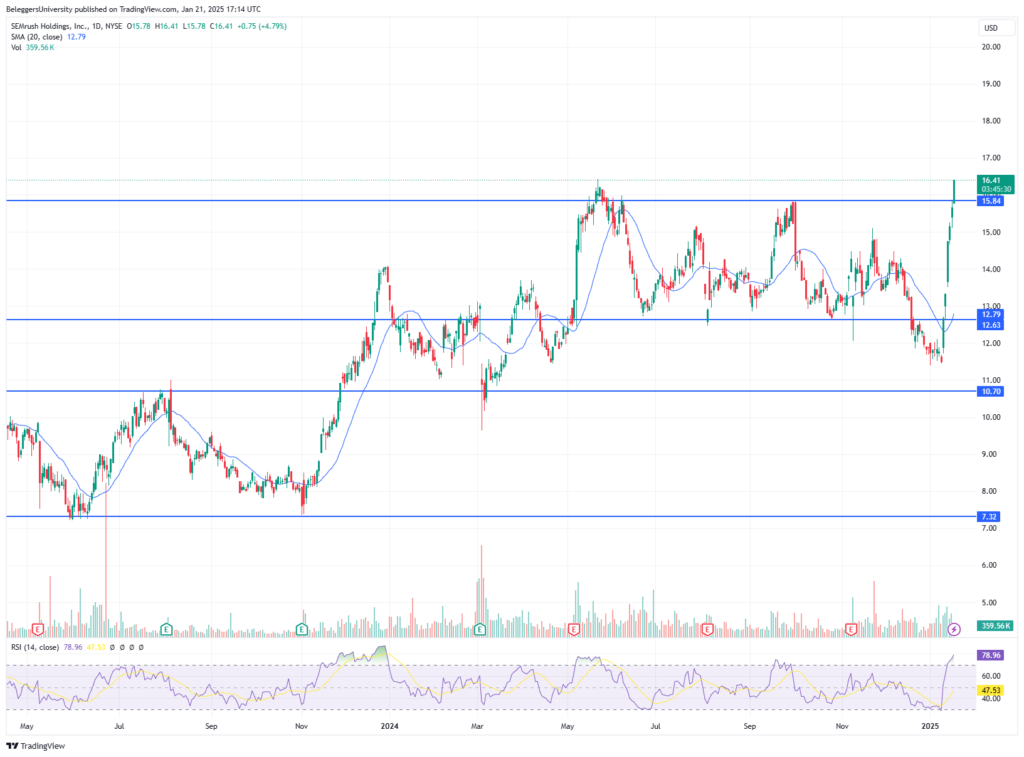1024x757 pixels.
Task: Click the H16.41 high value in legend
Action: [167, 27]
